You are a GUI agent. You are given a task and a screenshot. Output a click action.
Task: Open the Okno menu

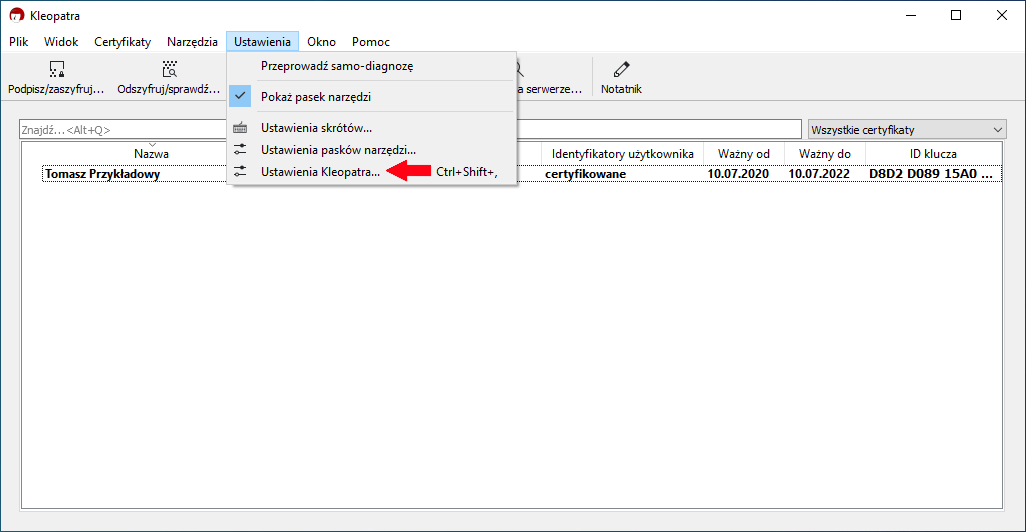pyautogui.click(x=321, y=41)
